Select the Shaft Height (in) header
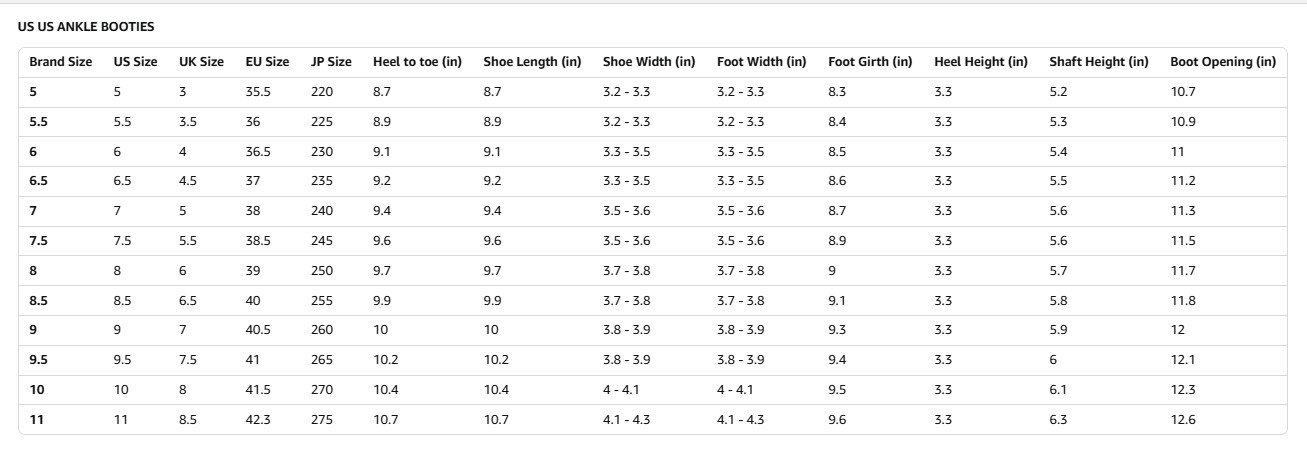1307x463 pixels. point(1099,62)
